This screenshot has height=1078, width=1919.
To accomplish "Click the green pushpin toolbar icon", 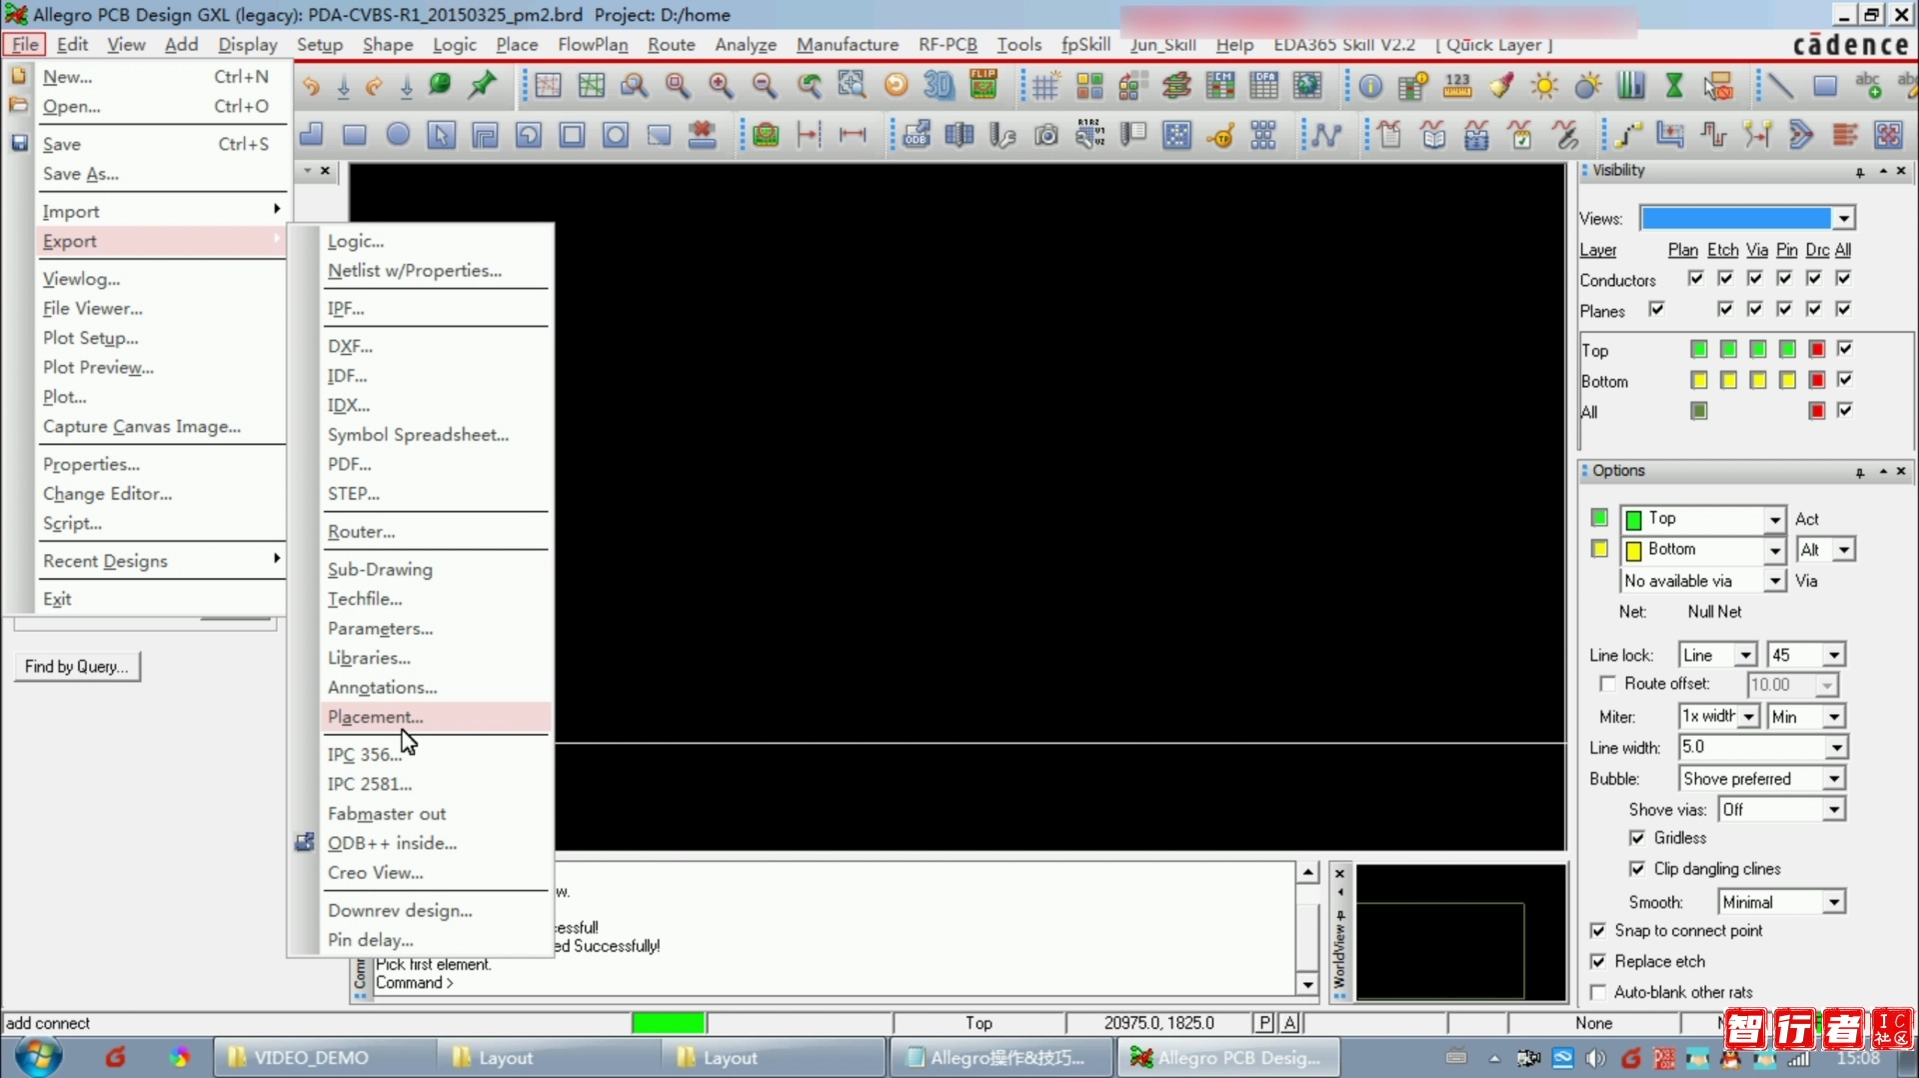I will tap(483, 86).
